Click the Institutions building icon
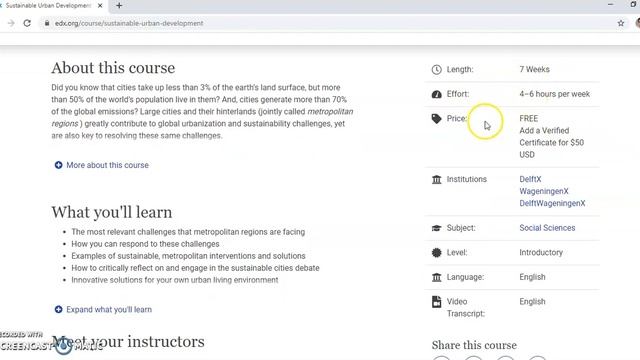Viewport: 640px width, 360px height. (436, 179)
